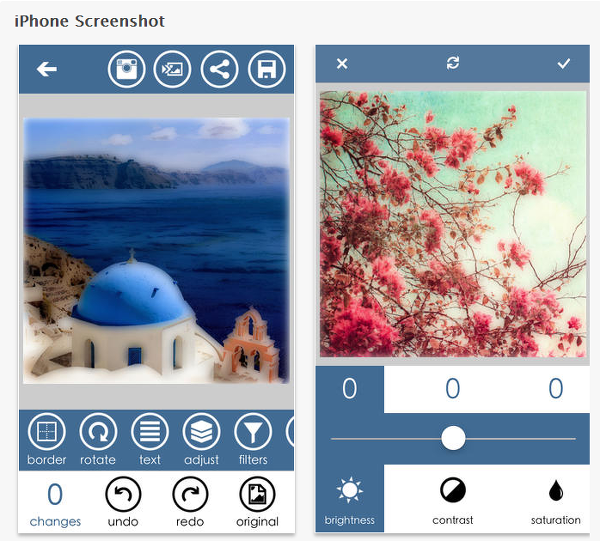The height and width of the screenshot is (541, 600).
Task: Click the pink blossom photo preview
Action: click(x=453, y=224)
